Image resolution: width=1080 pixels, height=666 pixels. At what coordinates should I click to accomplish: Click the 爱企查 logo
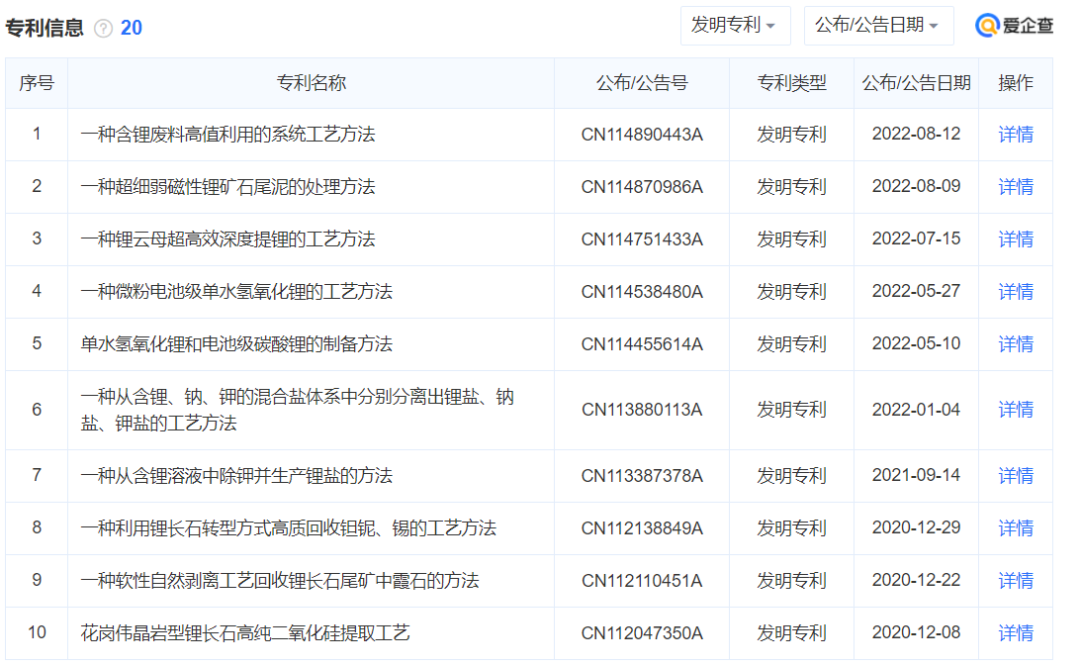1014,25
